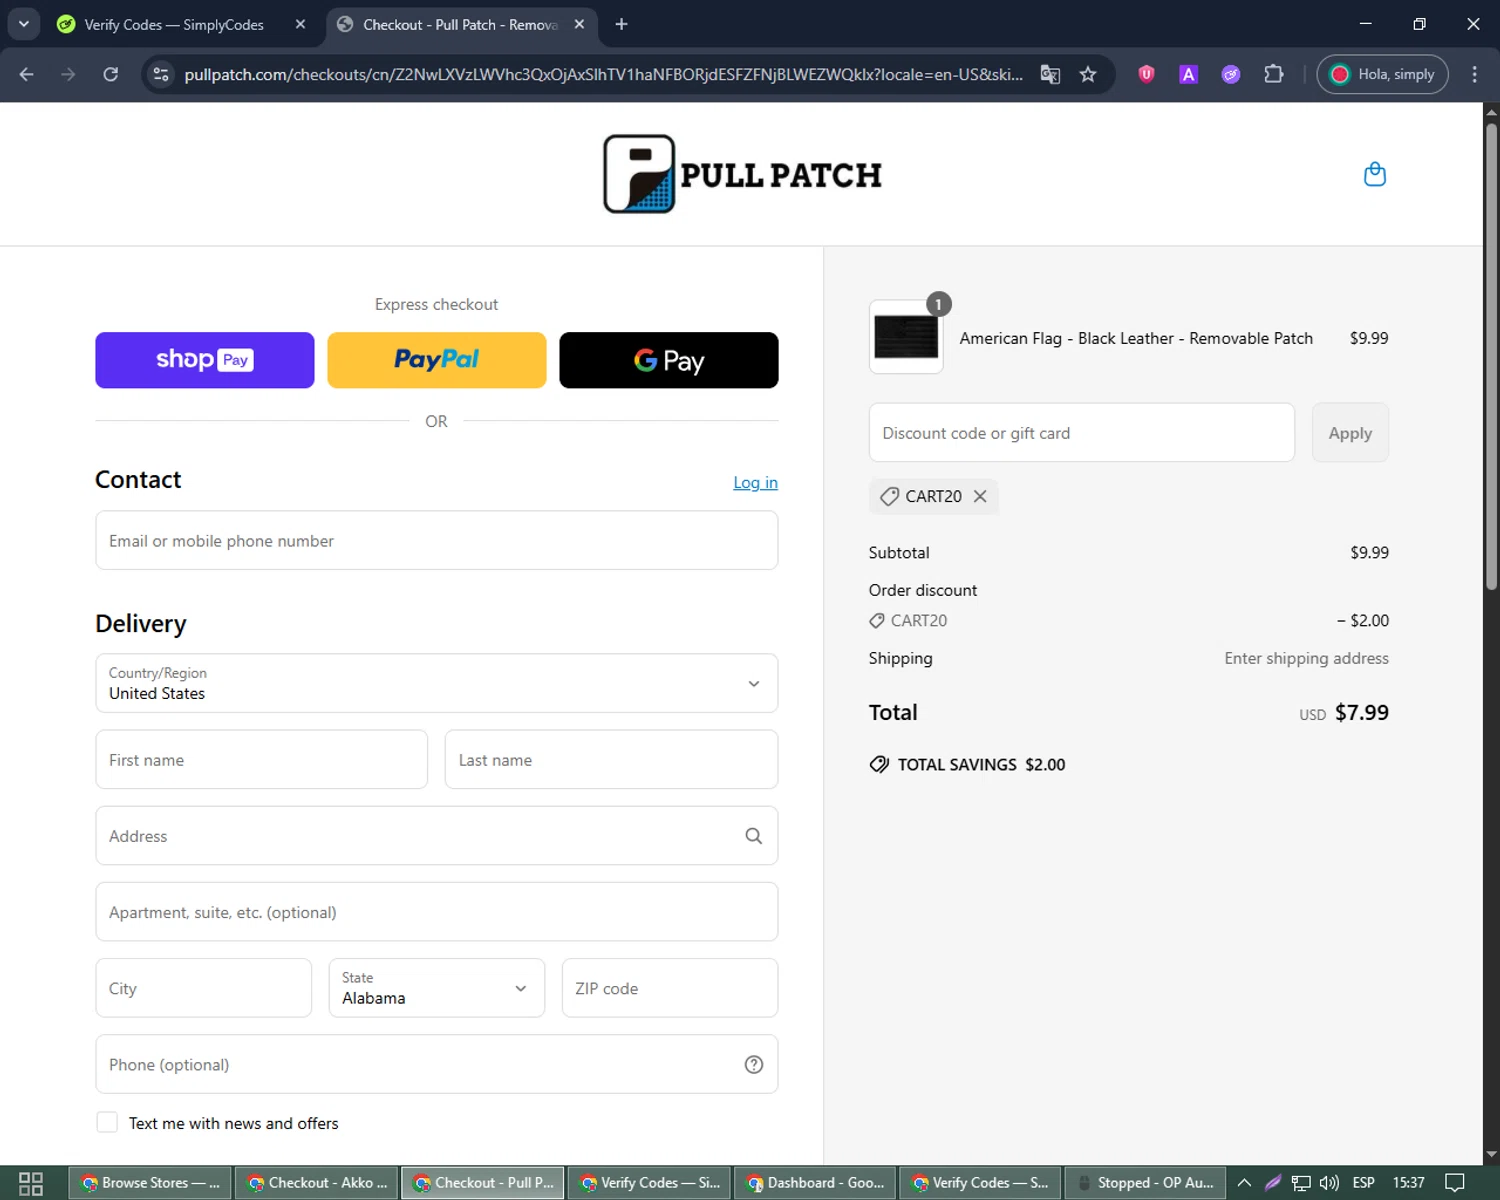Go back to previous page
Screen dimensions: 1500x1200
(27, 74)
